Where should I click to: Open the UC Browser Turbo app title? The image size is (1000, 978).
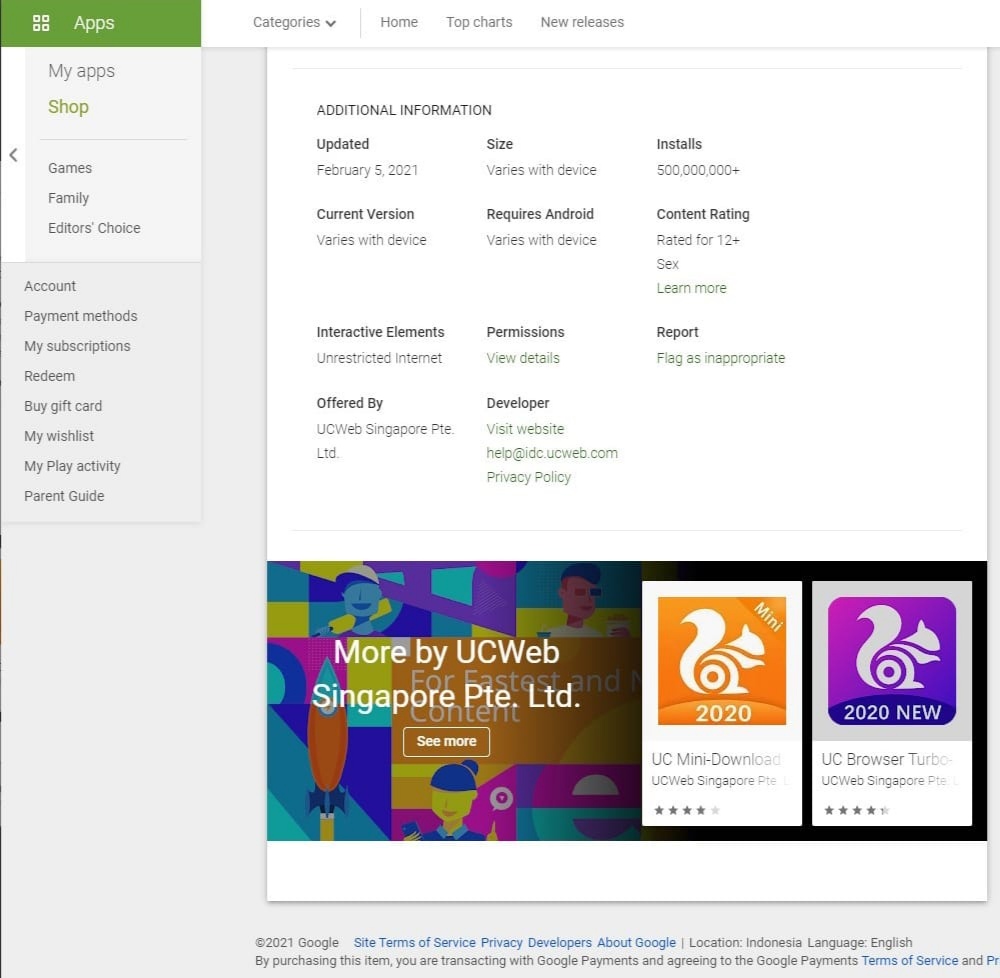coord(886,759)
